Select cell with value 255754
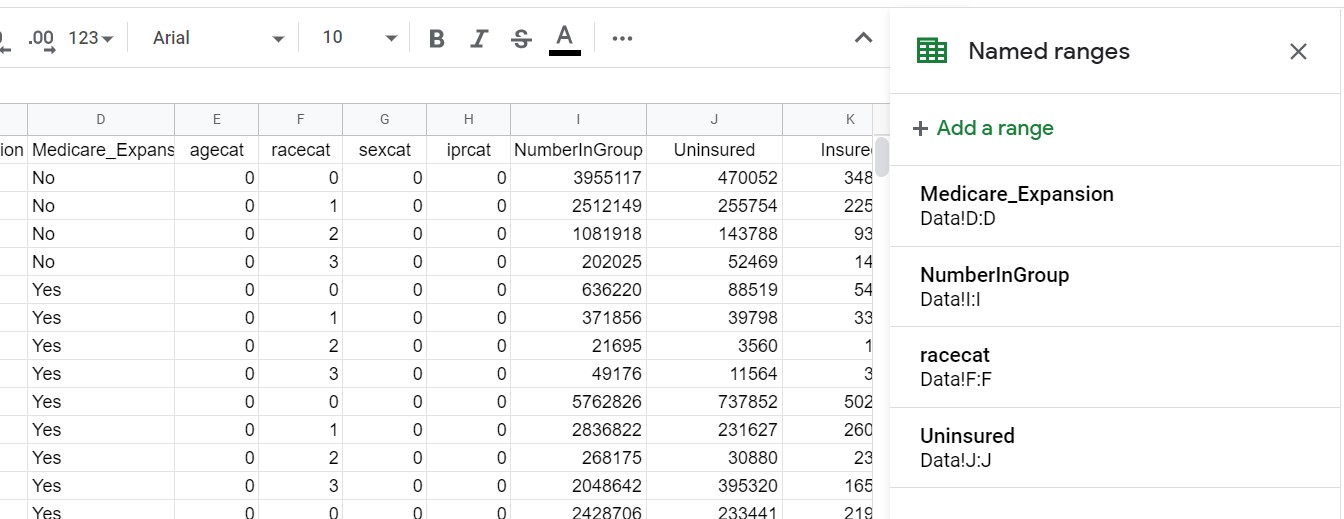The height and width of the screenshot is (519, 1344). coord(714,206)
